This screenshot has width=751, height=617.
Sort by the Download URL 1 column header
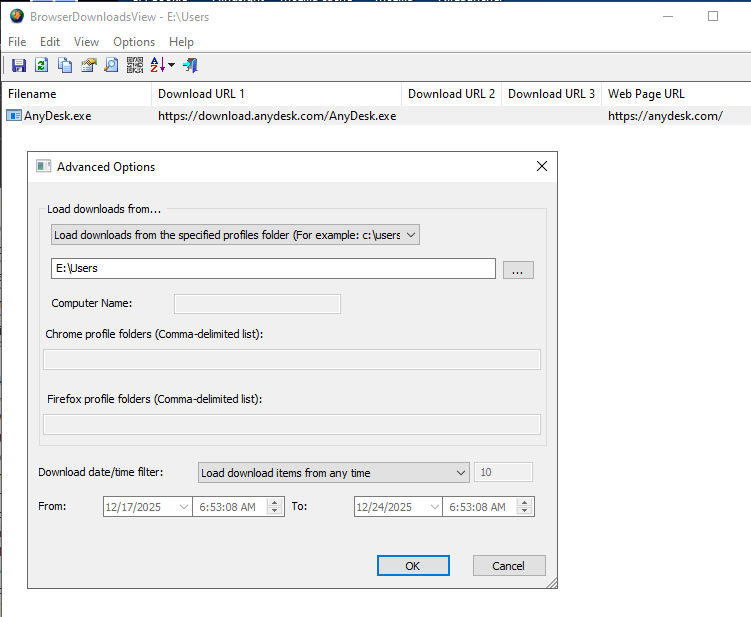(x=276, y=94)
